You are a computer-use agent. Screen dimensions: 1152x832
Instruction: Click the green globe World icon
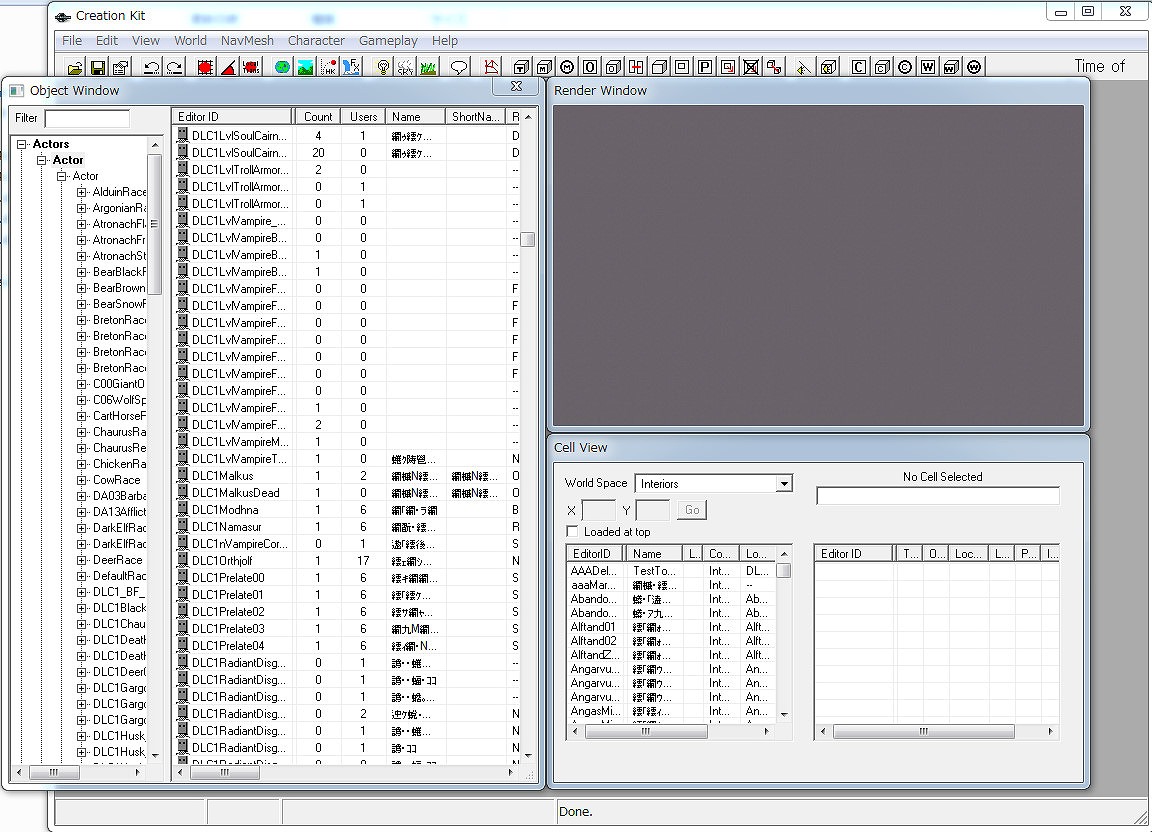(282, 68)
